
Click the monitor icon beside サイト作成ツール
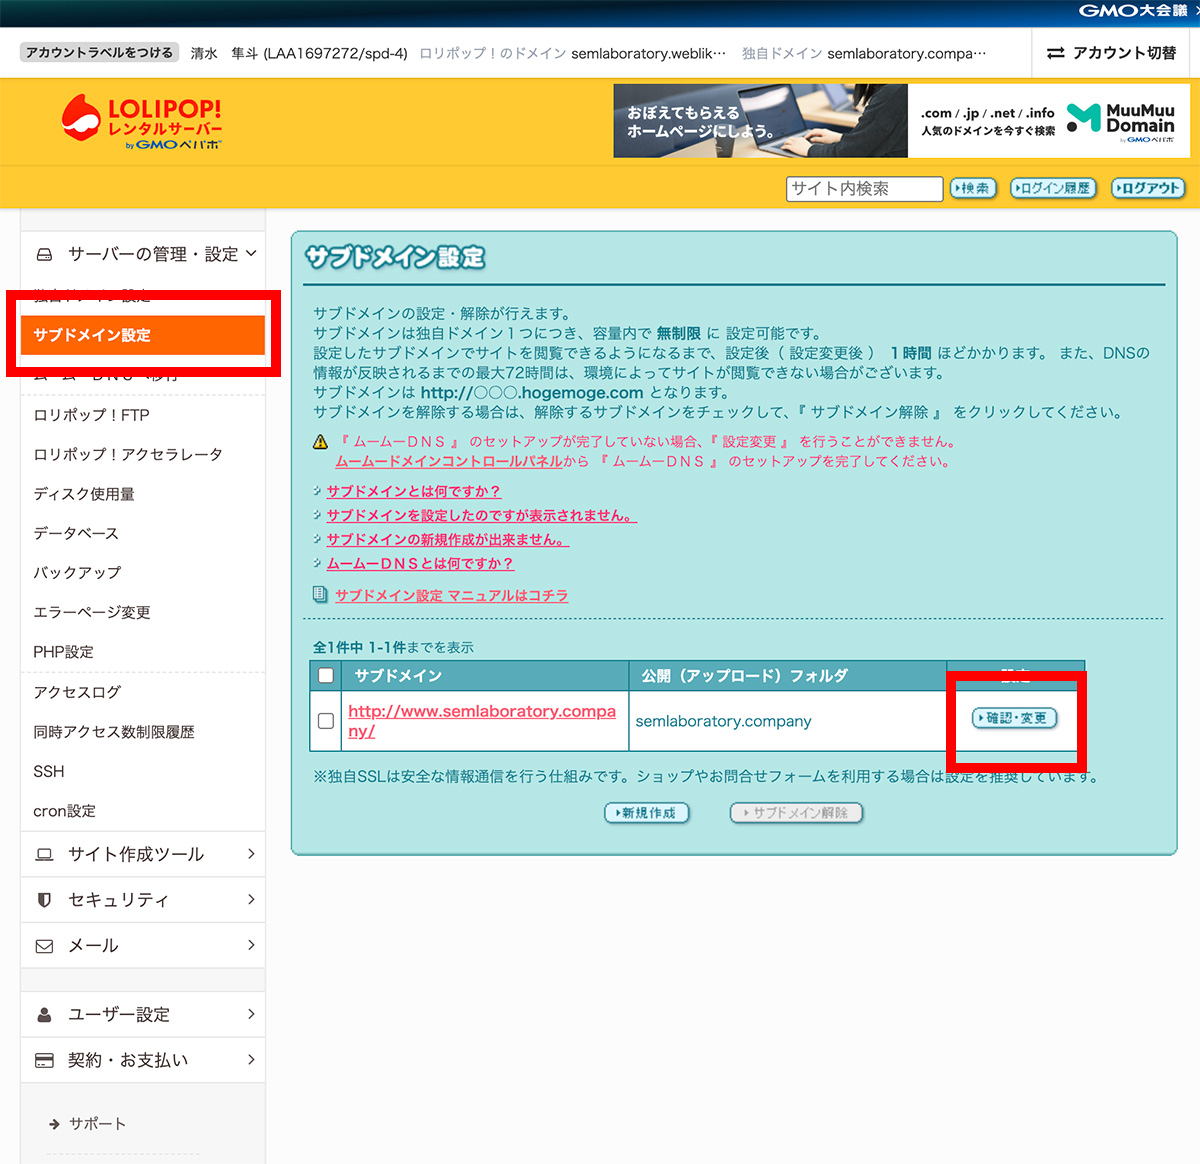pyautogui.click(x=44, y=854)
